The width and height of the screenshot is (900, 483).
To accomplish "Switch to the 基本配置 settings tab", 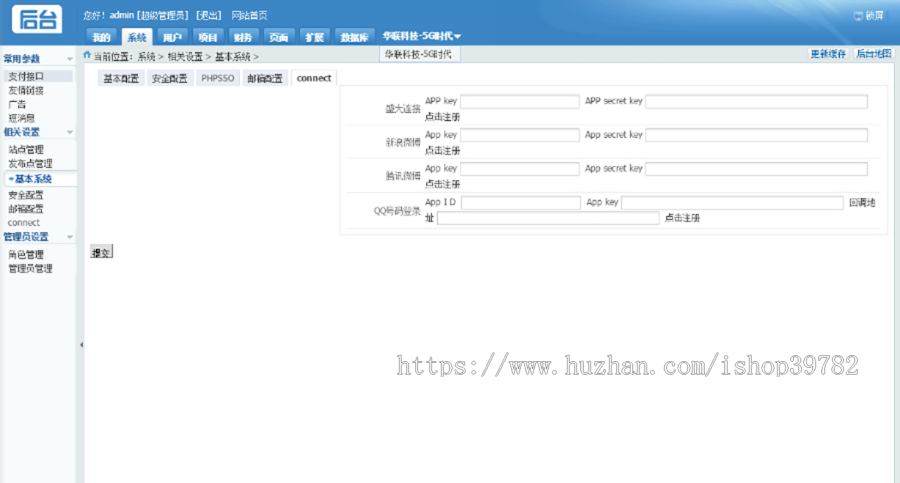I will pyautogui.click(x=121, y=78).
